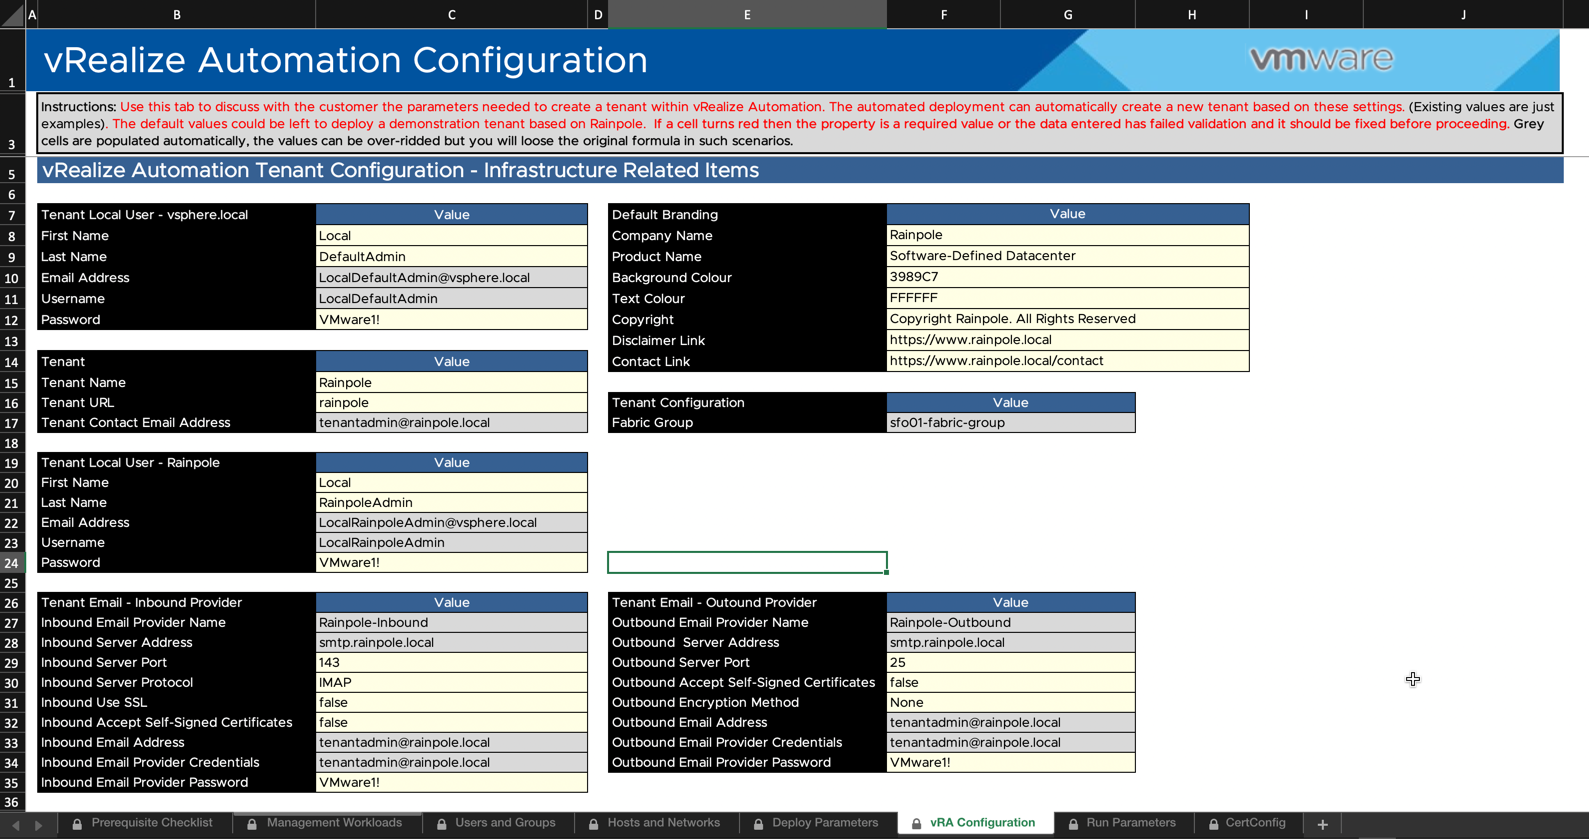Screen dimensions: 1589x839
Task: Switch to the Run Parameters tab
Action: tap(1130, 823)
